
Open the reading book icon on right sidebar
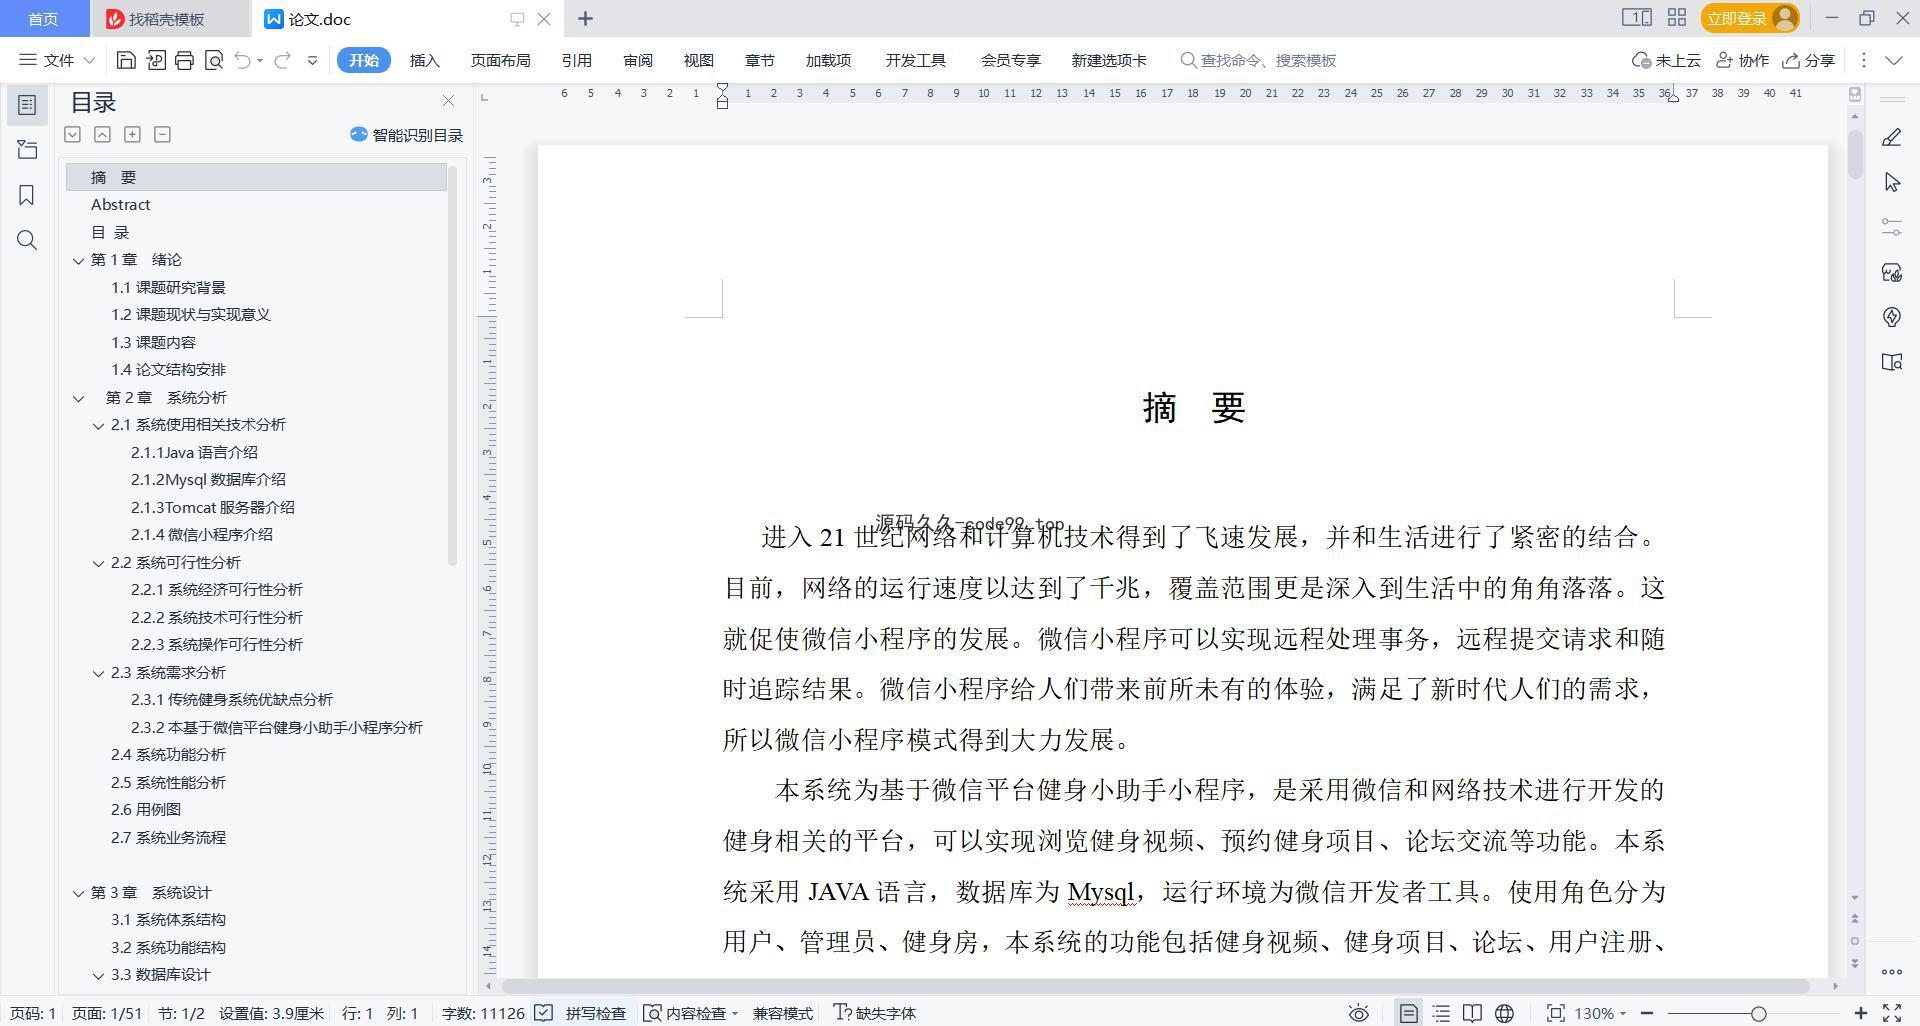pos(1891,362)
